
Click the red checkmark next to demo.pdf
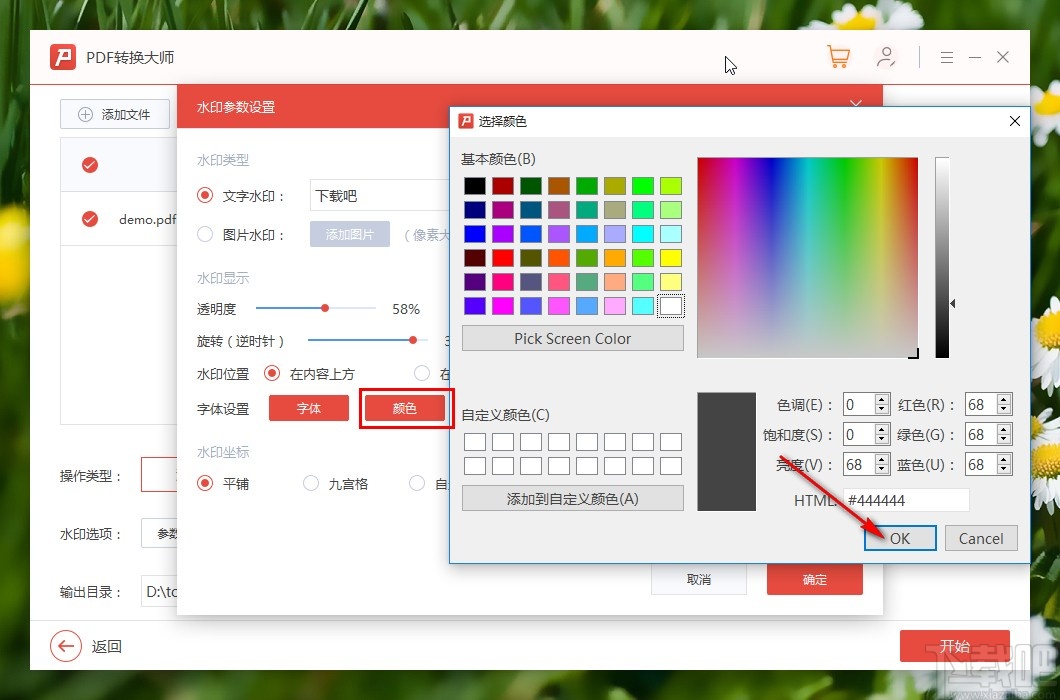(89, 218)
